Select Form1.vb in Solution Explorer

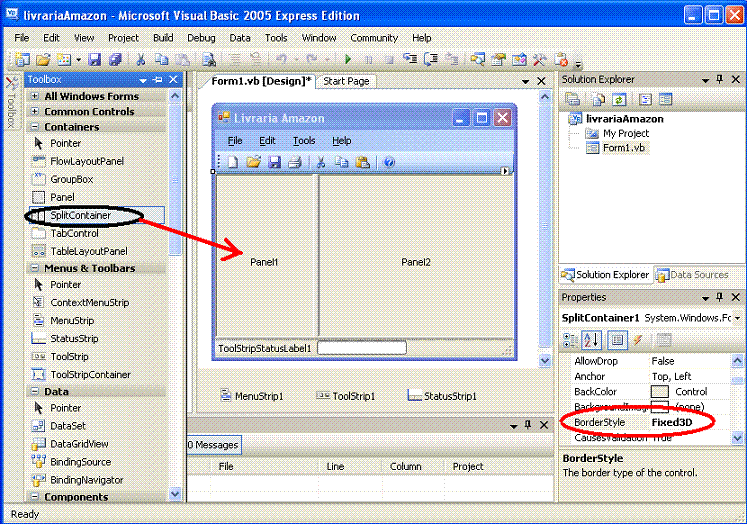click(624, 148)
